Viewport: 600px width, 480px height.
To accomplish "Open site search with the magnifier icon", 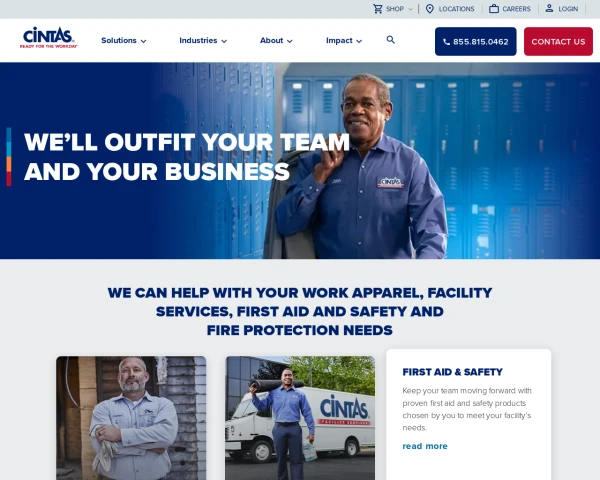I will pyautogui.click(x=390, y=40).
